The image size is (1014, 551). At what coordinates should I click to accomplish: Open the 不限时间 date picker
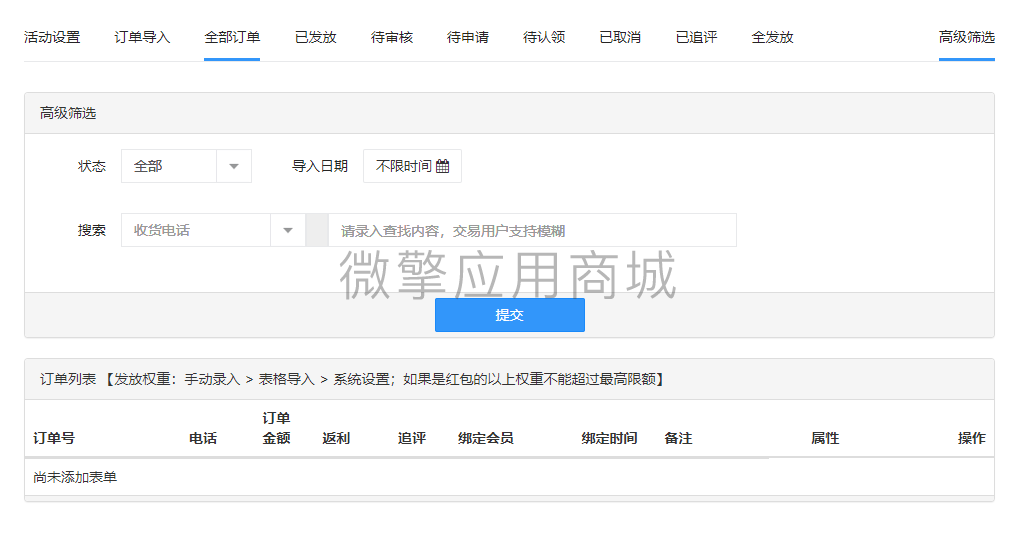pyautogui.click(x=412, y=166)
